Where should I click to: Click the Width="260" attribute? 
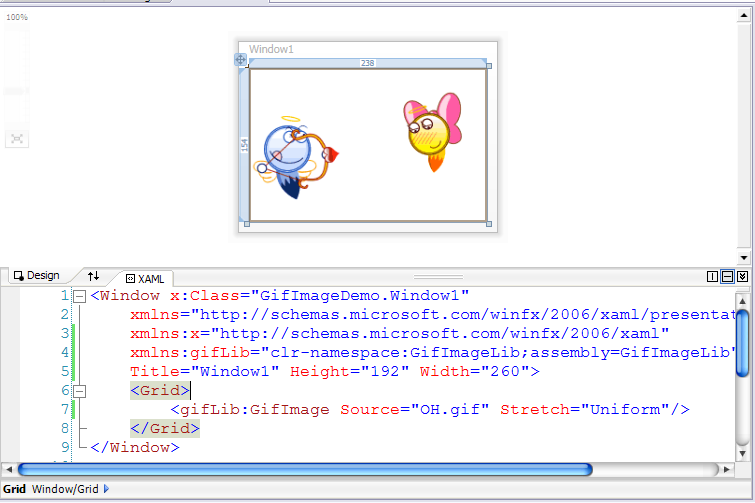point(474,371)
